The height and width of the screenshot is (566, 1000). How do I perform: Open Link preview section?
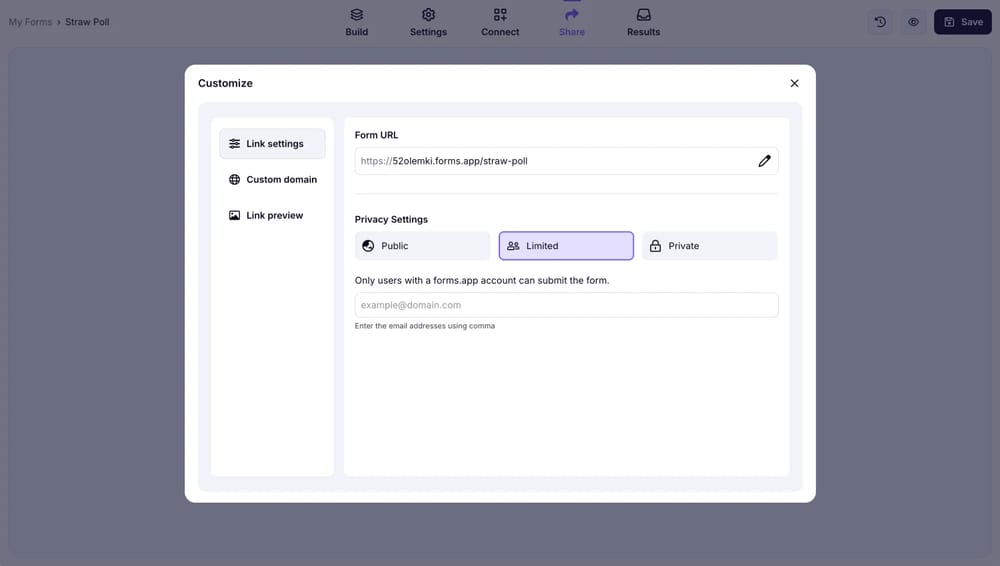coord(272,216)
